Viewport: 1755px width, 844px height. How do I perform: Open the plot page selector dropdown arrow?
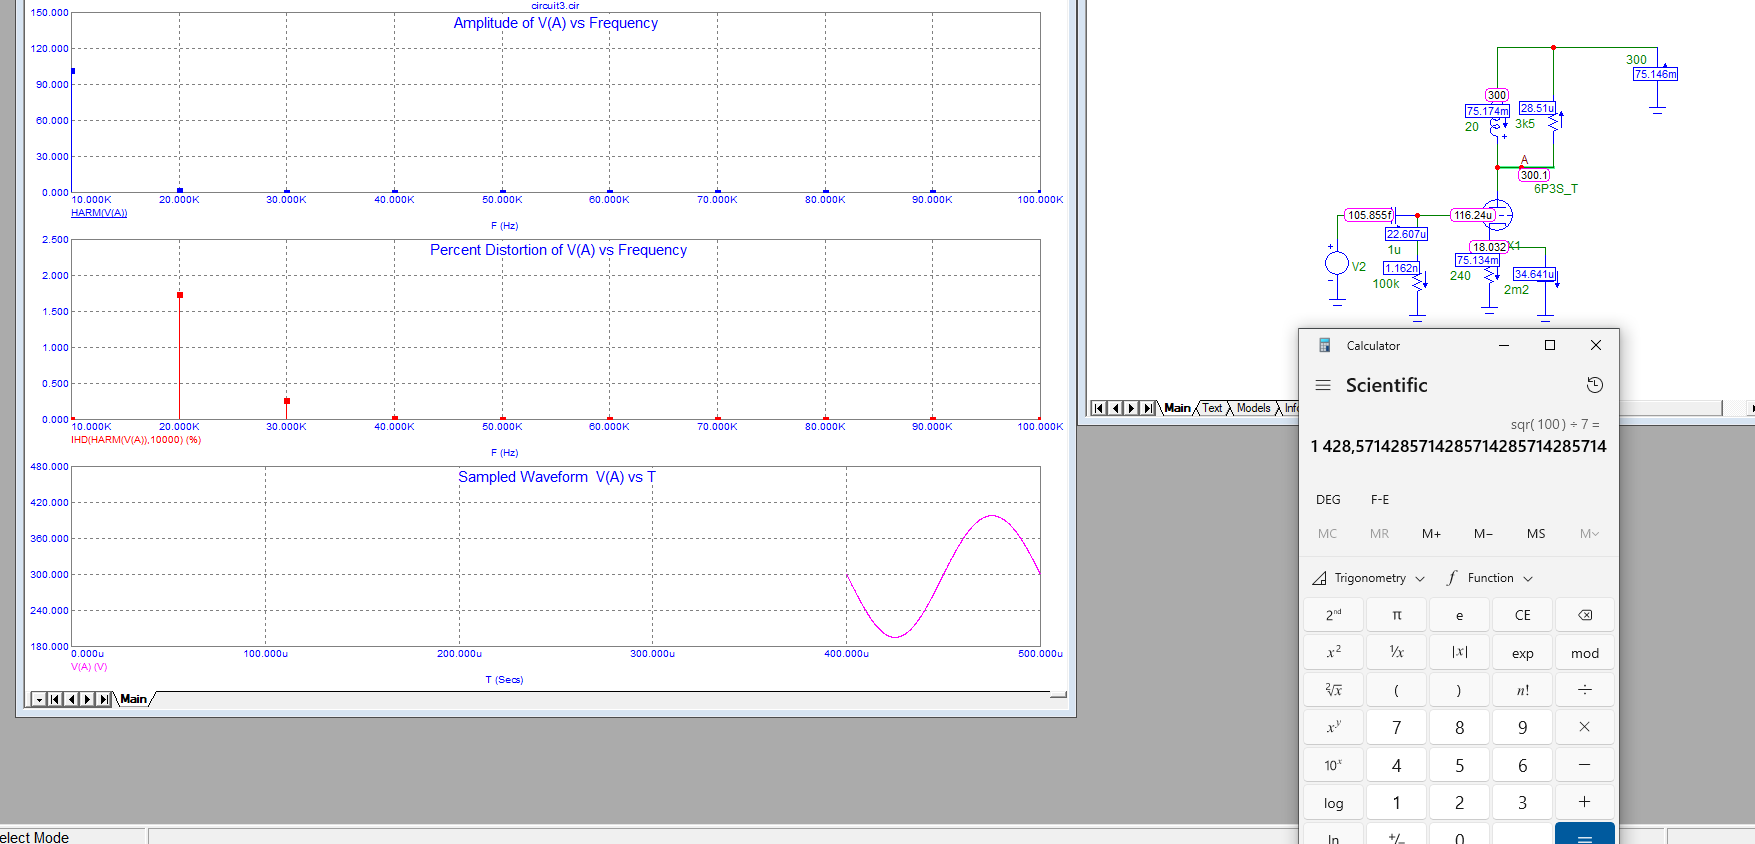point(39,699)
